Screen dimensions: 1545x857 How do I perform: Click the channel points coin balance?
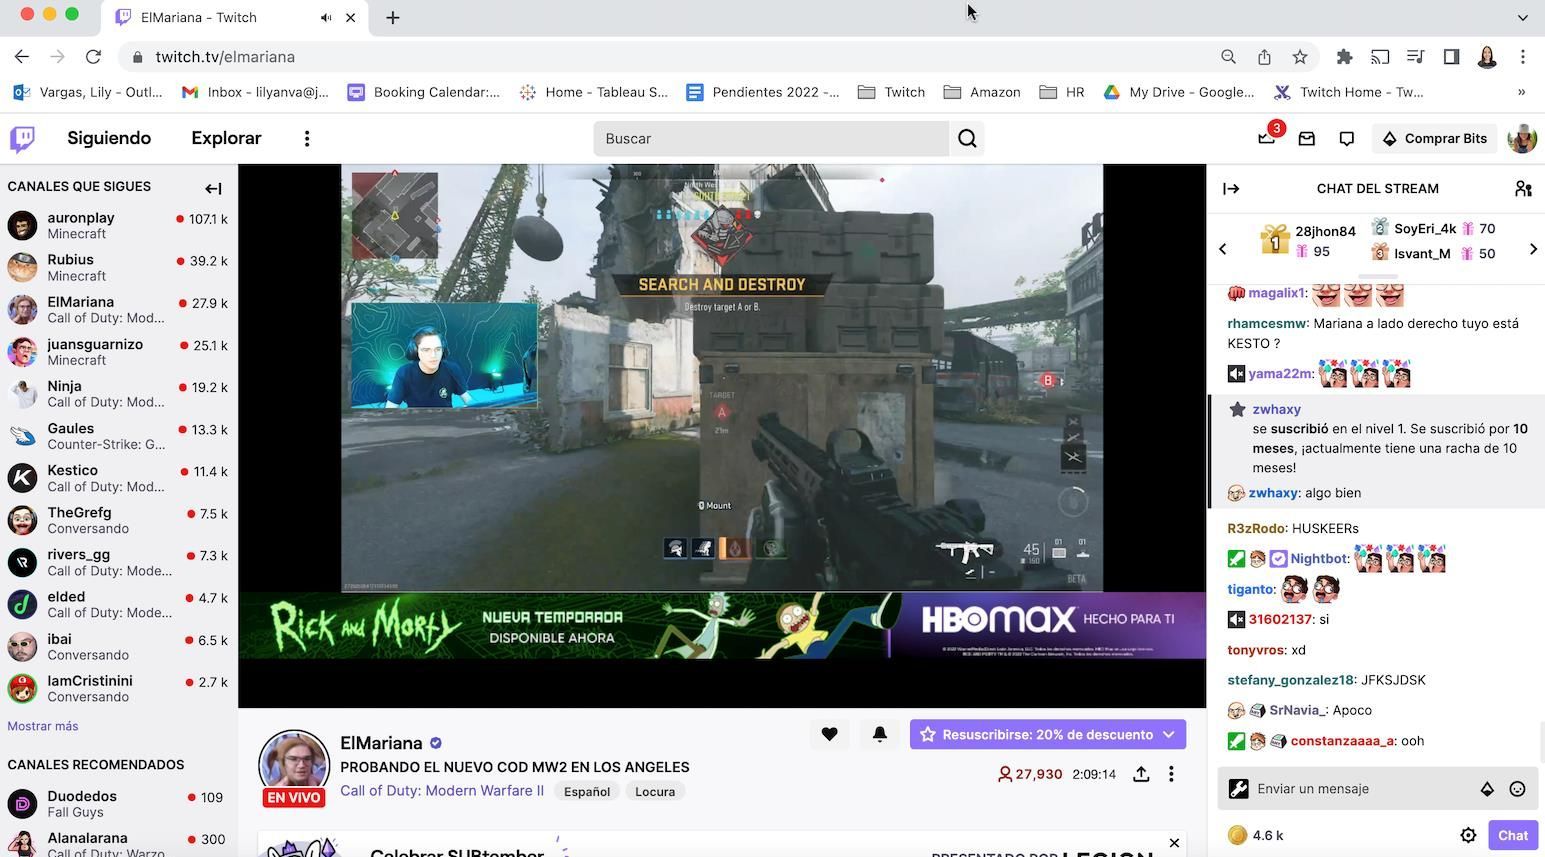point(1256,835)
